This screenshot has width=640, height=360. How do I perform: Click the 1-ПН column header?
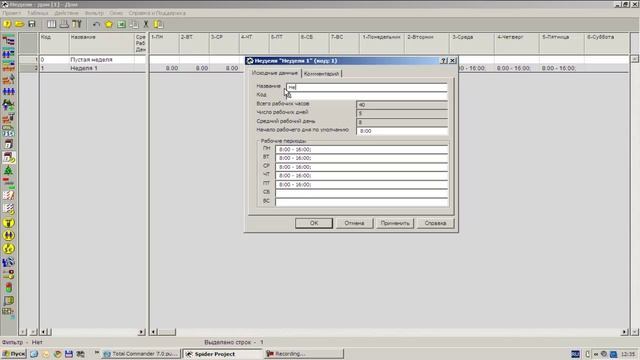point(164,43)
